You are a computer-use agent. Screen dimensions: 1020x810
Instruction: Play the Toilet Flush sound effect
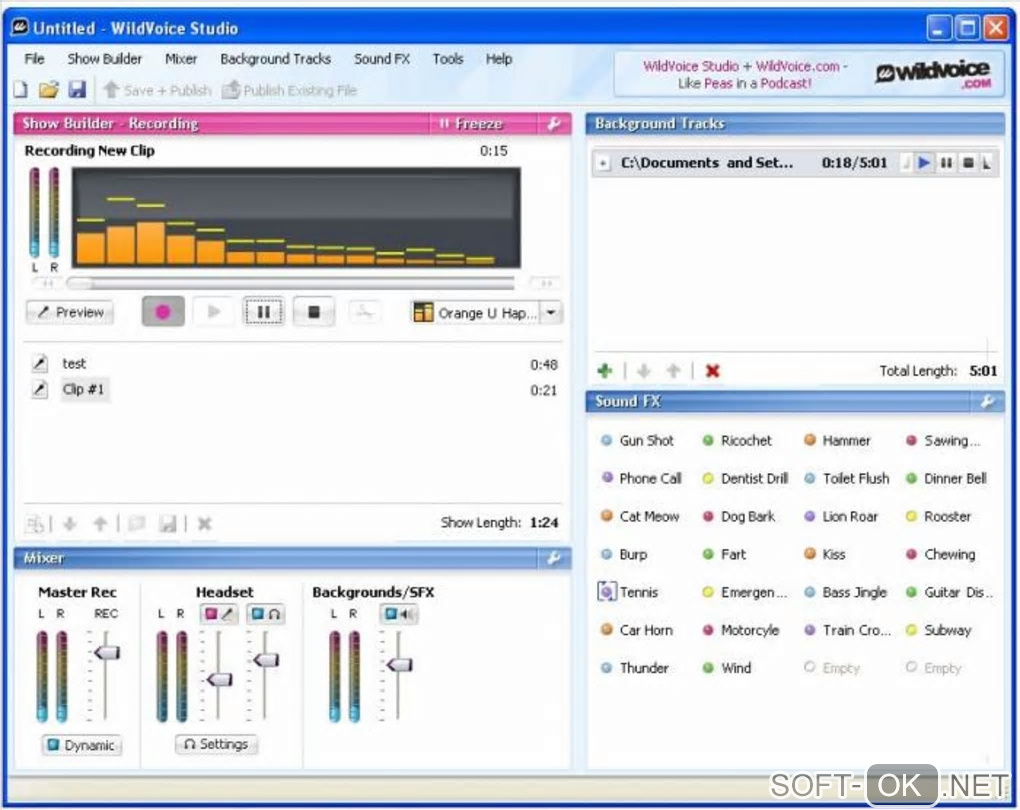click(x=847, y=479)
